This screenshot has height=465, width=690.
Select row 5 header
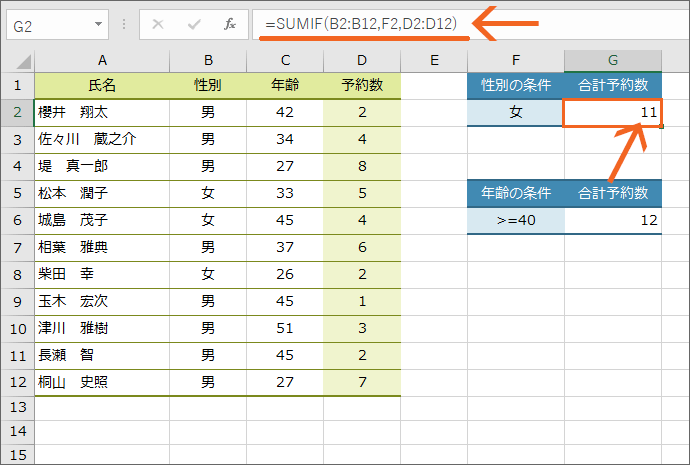click(18, 194)
